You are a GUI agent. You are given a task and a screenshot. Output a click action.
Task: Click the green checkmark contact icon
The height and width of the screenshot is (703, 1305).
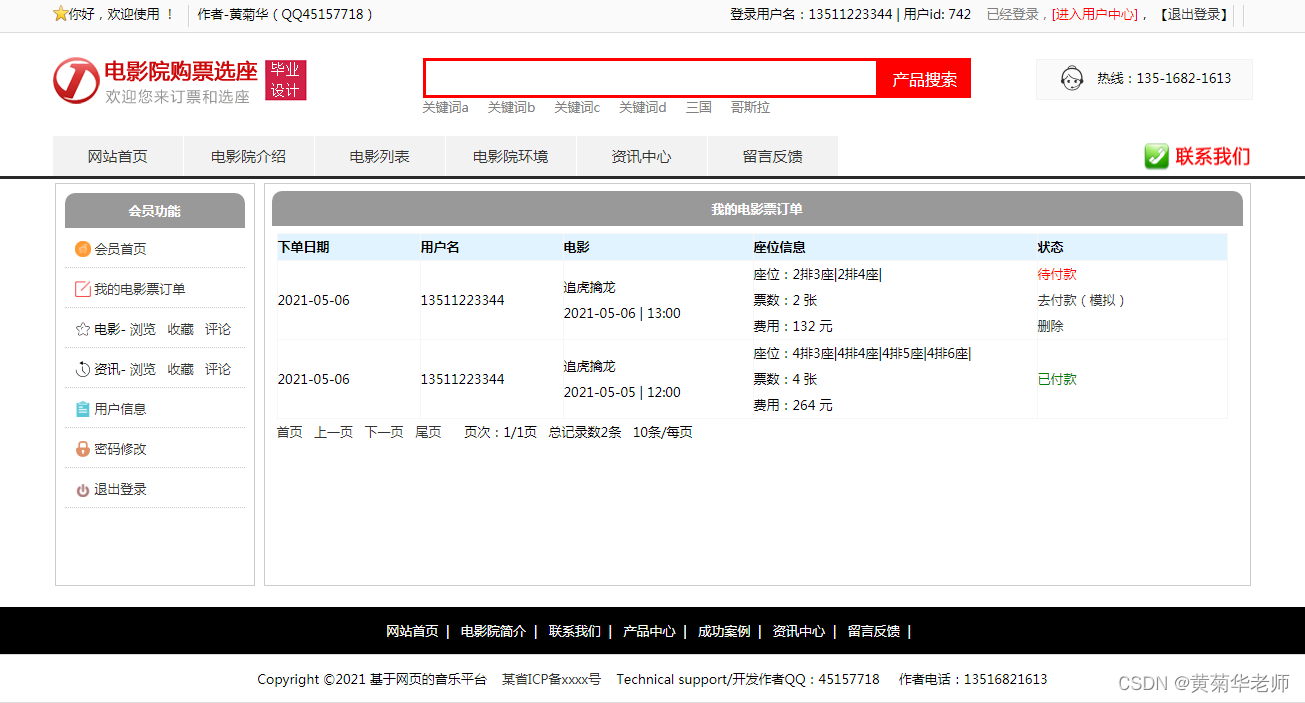pos(1157,156)
